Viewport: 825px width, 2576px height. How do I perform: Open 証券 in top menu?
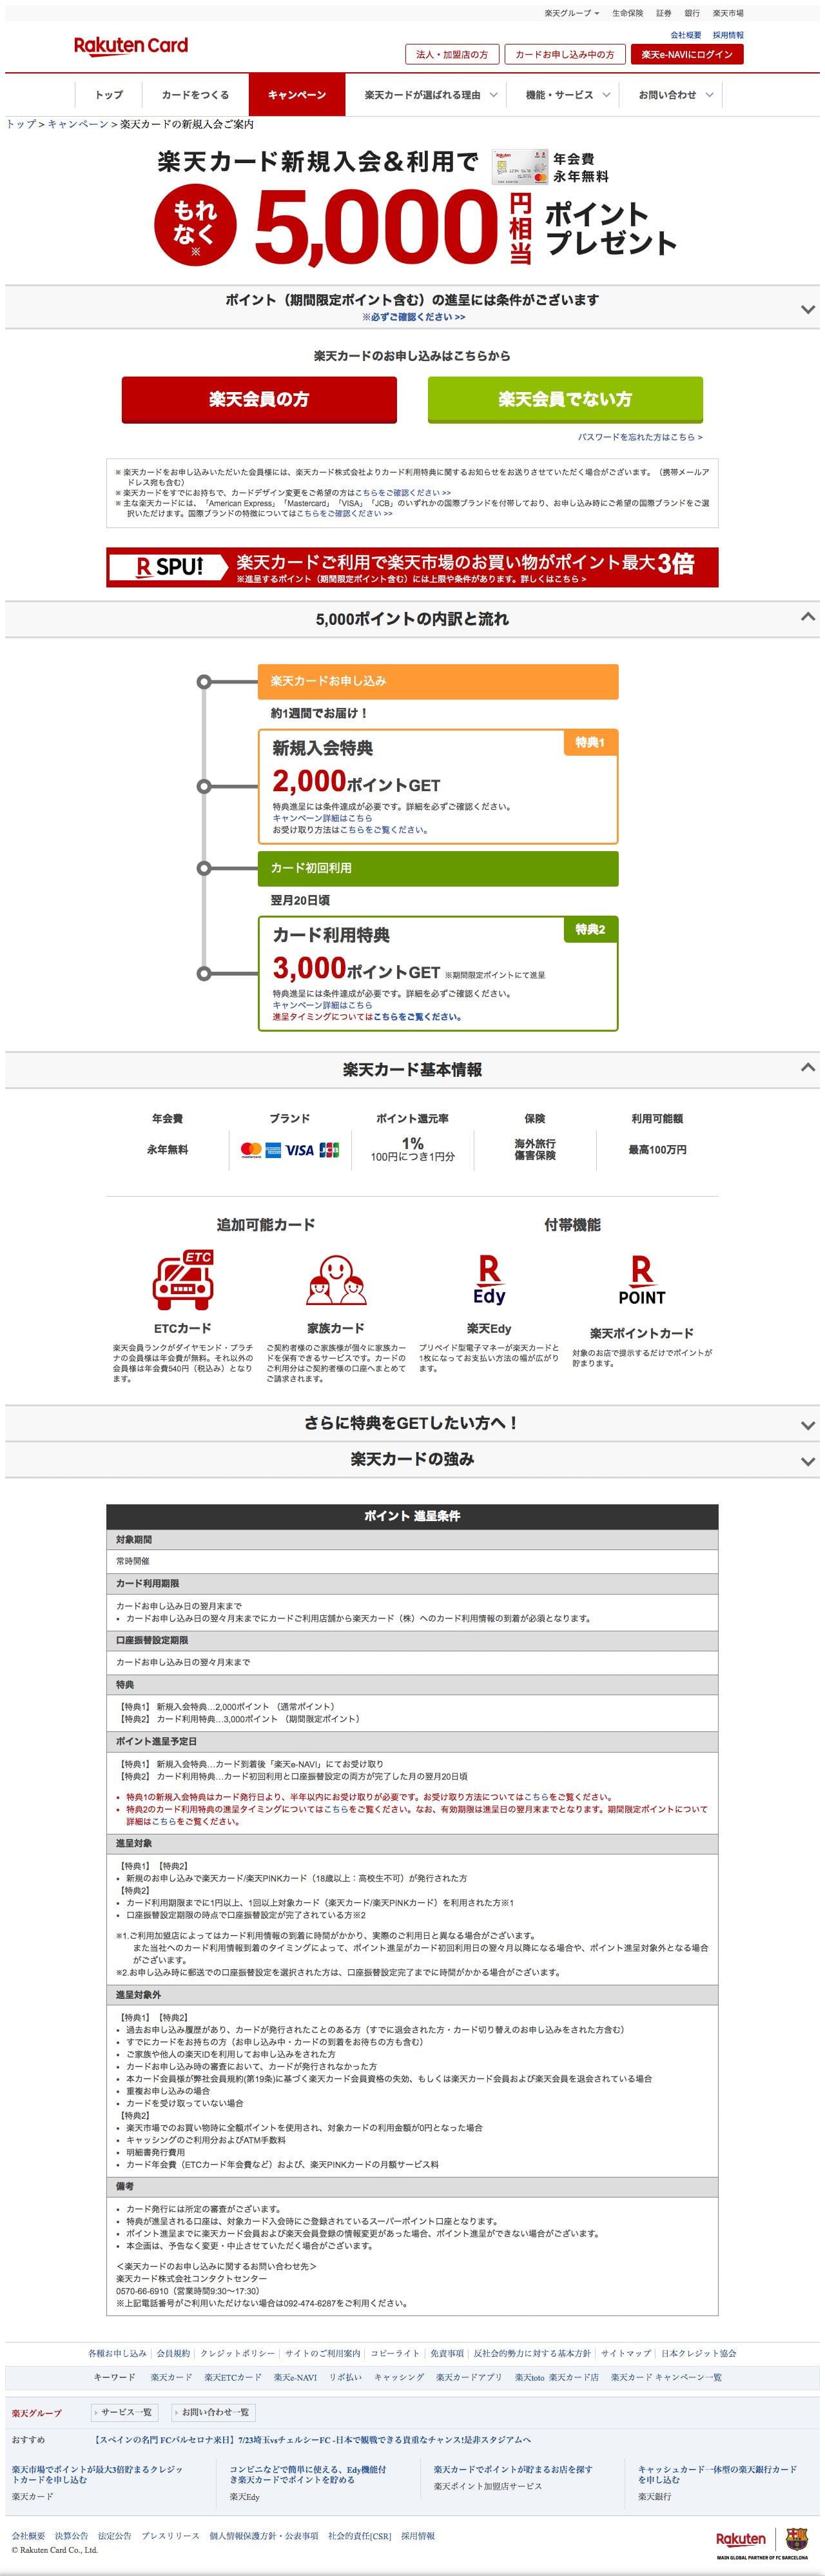point(664,13)
